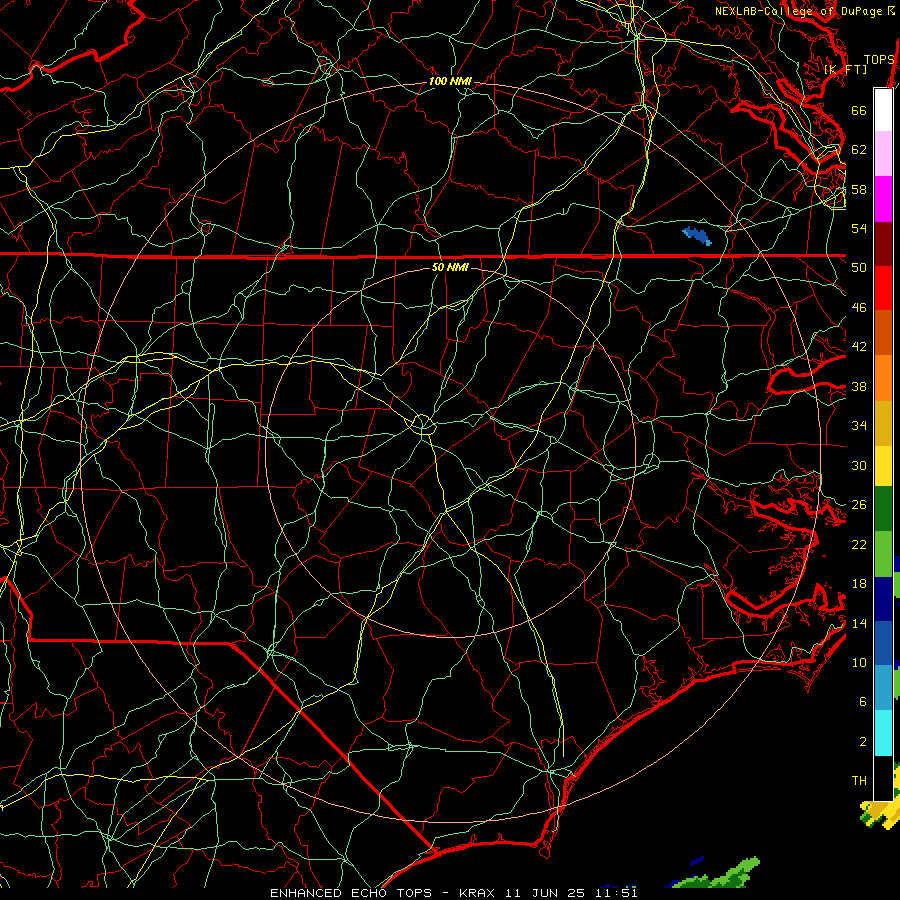The image size is (900, 900).
Task: Select the yellow legend swatch near 30
Action: pyautogui.click(x=883, y=465)
